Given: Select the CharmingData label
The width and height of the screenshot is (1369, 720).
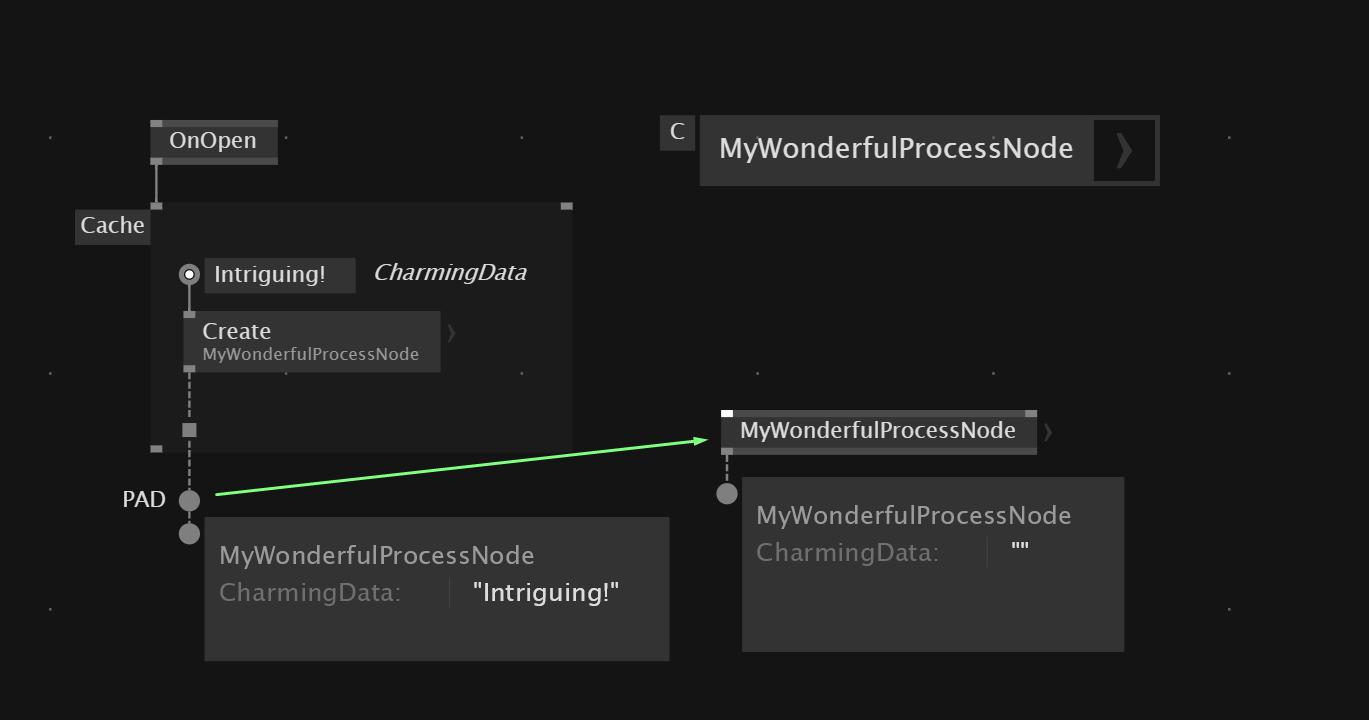Looking at the screenshot, I should click(450, 273).
